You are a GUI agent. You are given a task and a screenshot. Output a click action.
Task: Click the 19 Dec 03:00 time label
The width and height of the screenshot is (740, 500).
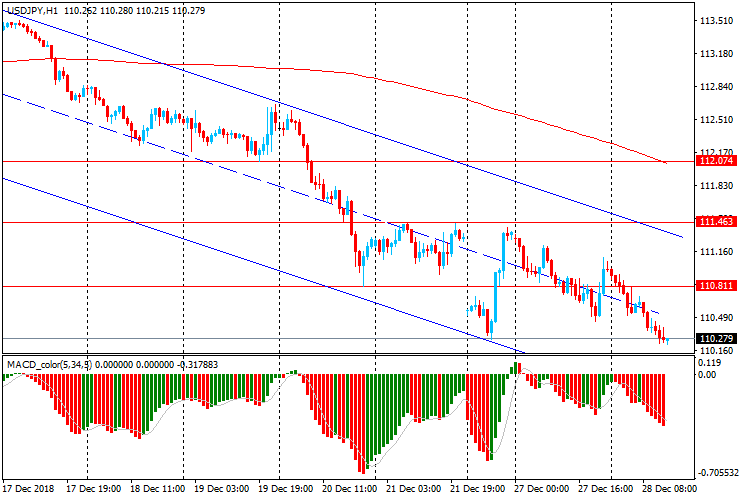point(221,488)
